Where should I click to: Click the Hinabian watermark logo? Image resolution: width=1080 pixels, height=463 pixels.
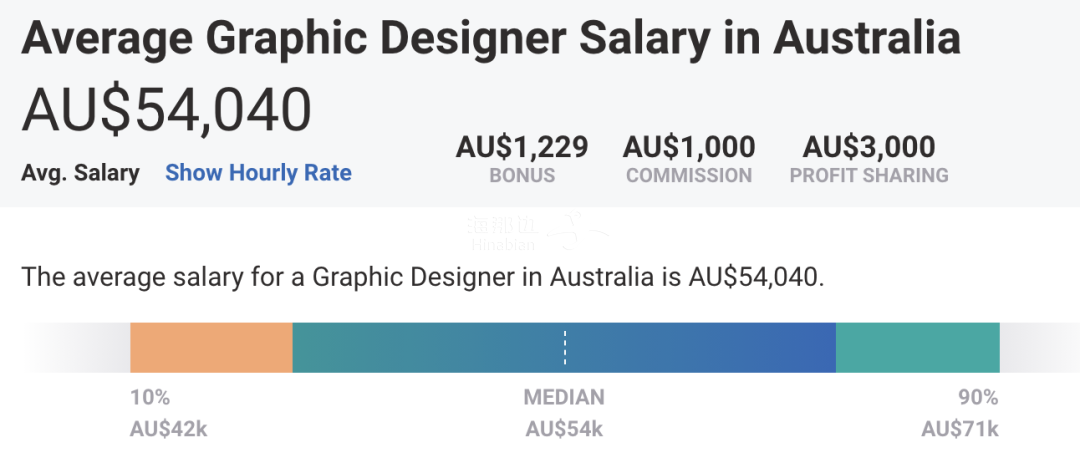537,232
